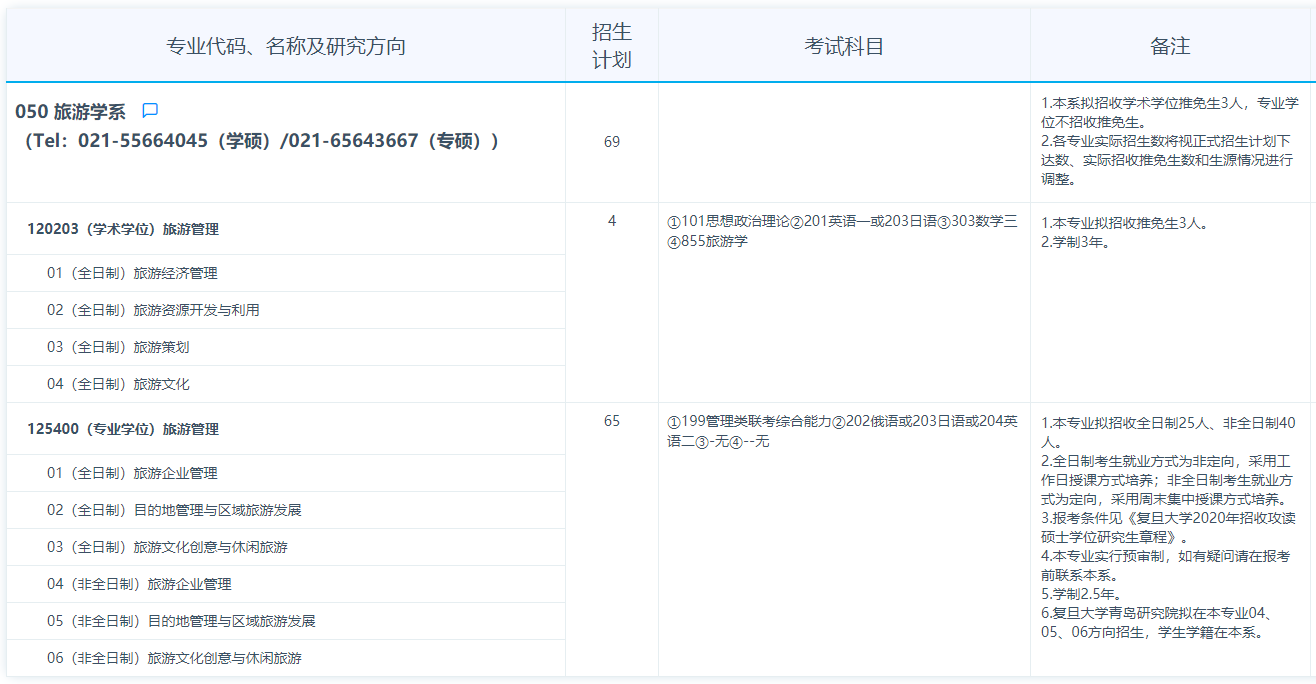Select the 120203（学术学位）旅游管理 row
The height and width of the screenshot is (684, 1316).
point(123,229)
